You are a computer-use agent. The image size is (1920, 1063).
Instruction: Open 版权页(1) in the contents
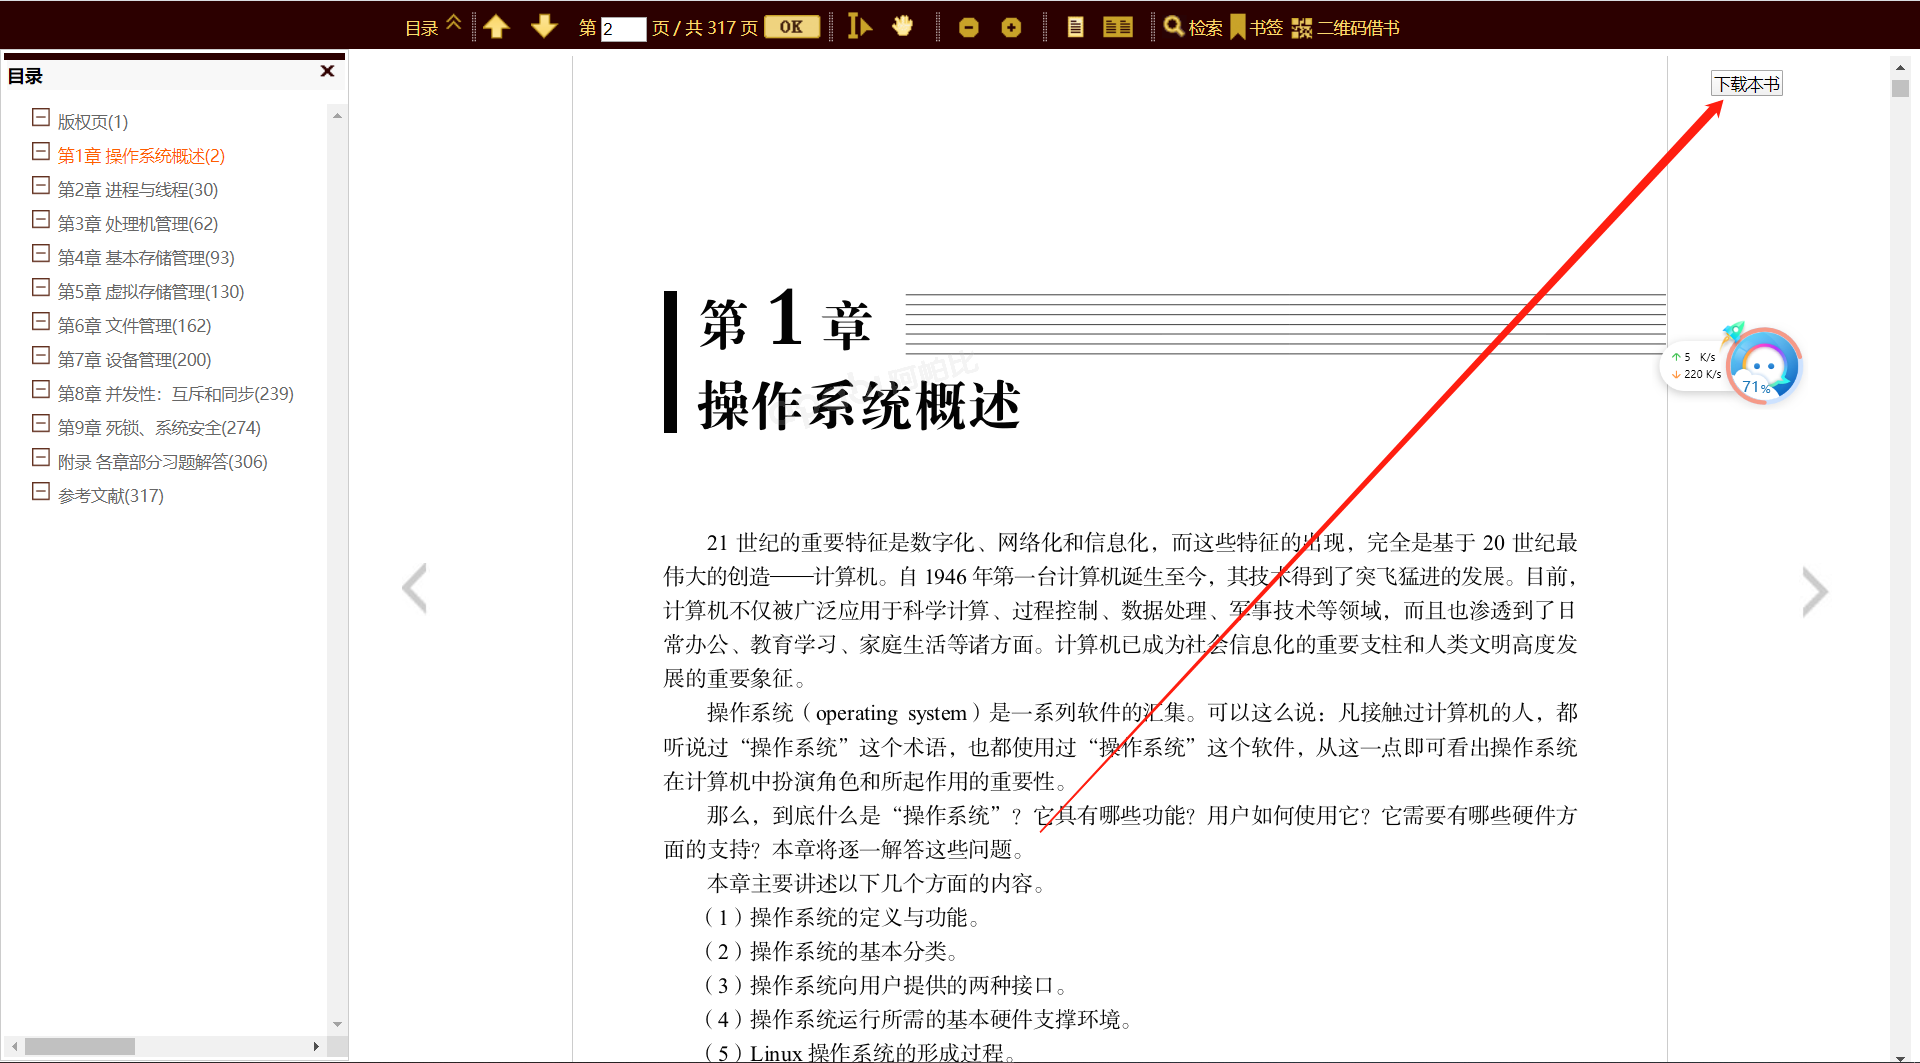93,122
